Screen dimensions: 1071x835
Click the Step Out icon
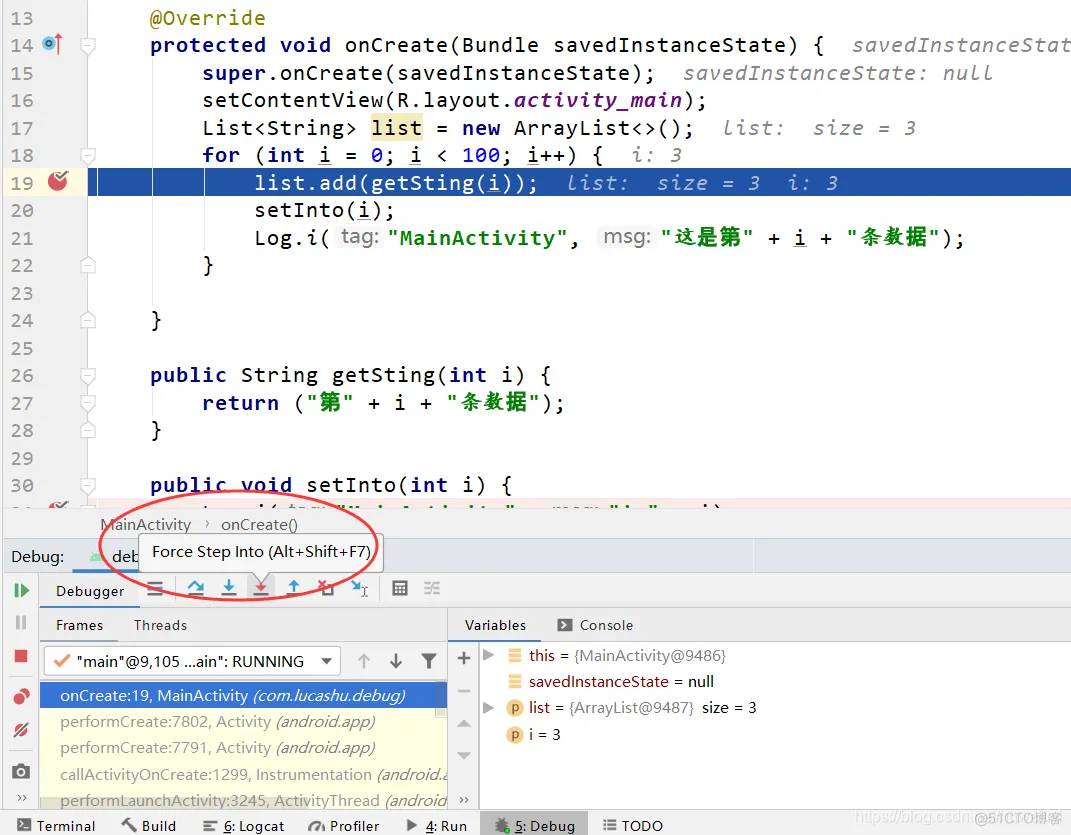click(x=293, y=587)
